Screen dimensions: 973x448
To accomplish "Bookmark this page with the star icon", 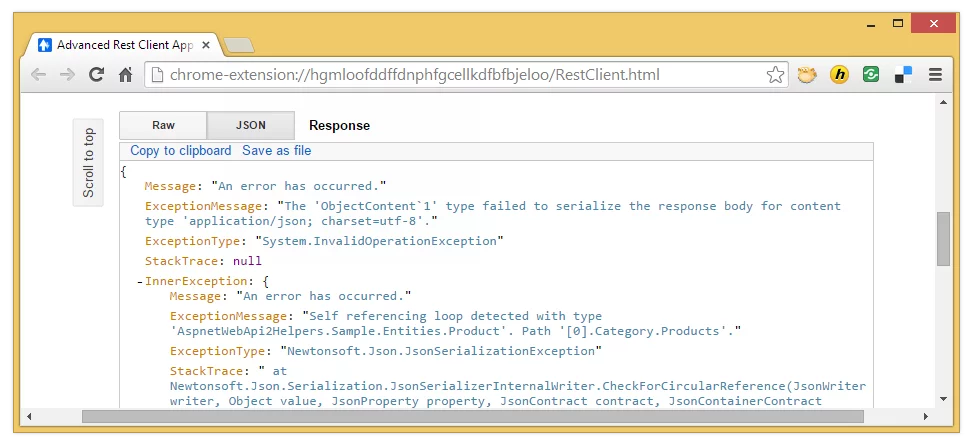I will (x=775, y=75).
